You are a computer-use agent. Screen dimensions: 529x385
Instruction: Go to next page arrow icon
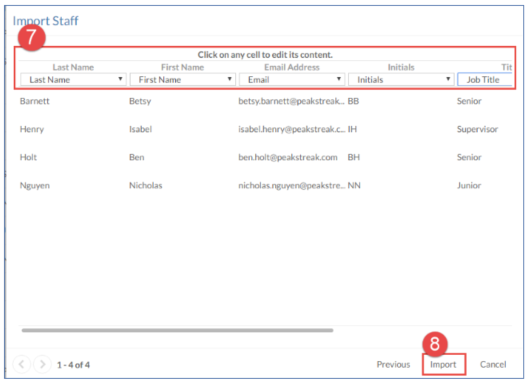click(43, 364)
